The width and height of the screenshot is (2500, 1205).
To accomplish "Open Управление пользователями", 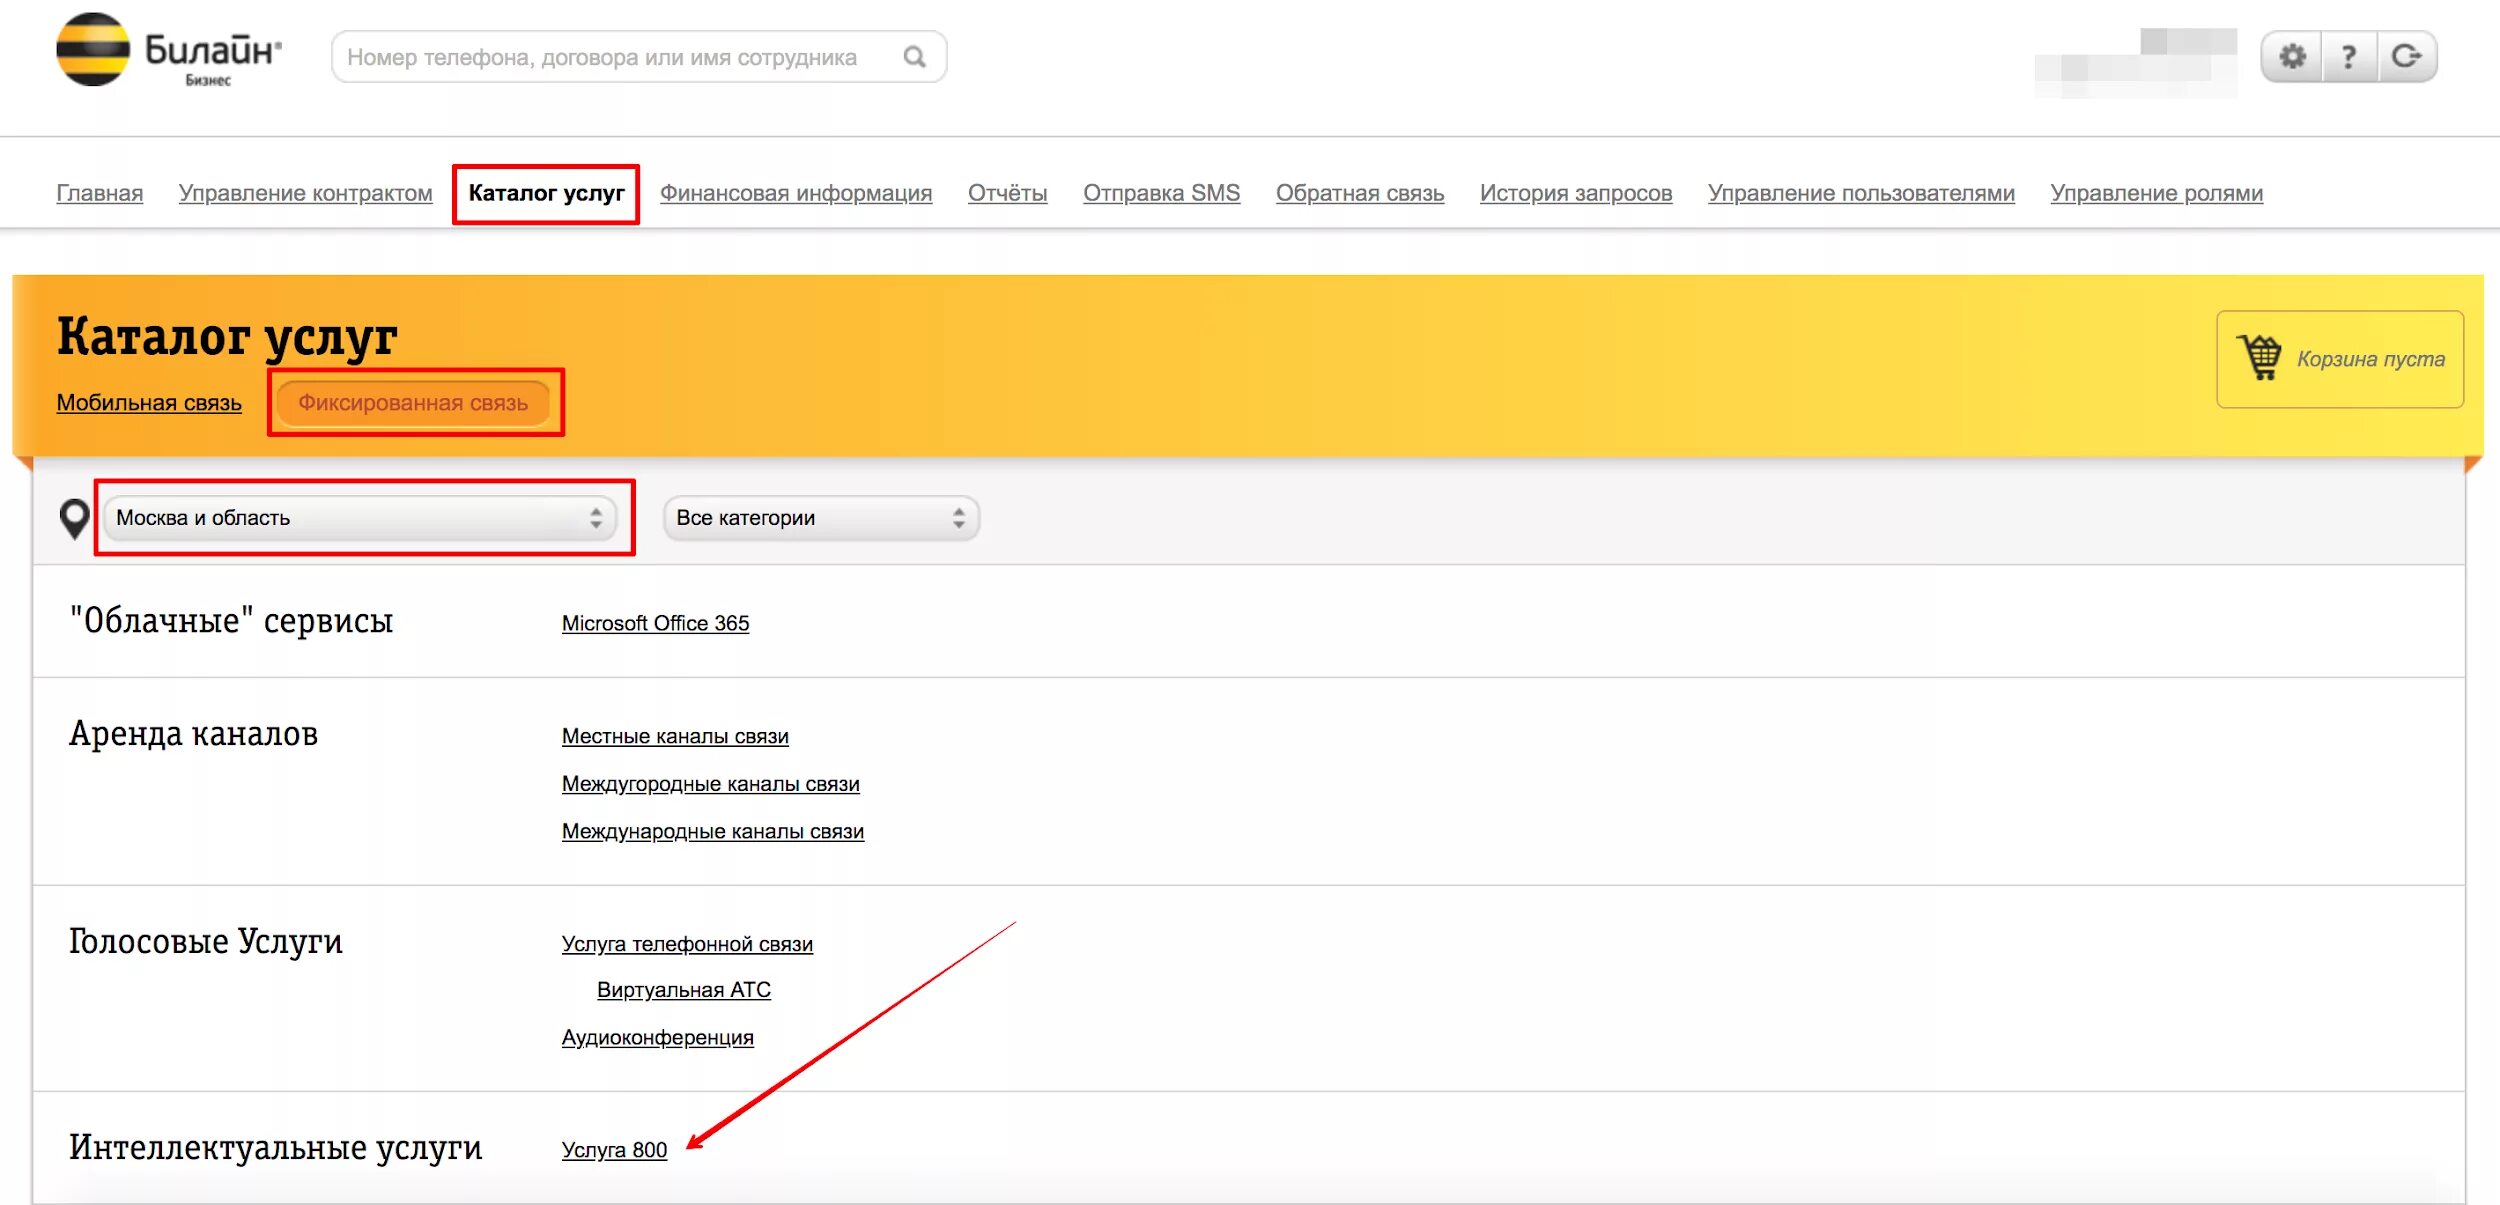I will tap(1860, 193).
